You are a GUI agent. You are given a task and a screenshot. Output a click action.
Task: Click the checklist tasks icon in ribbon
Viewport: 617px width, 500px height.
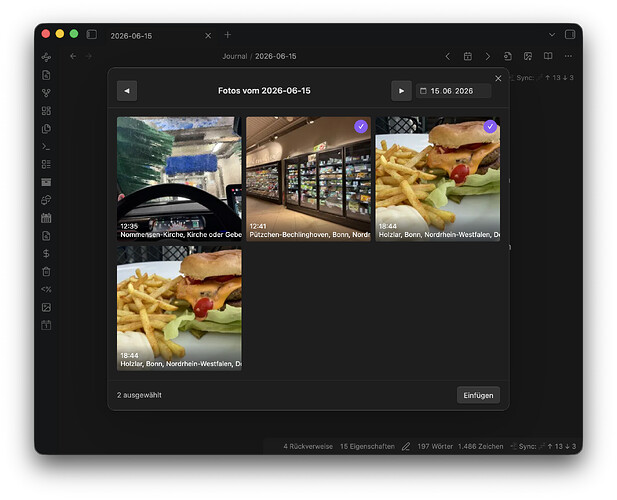pos(46,164)
